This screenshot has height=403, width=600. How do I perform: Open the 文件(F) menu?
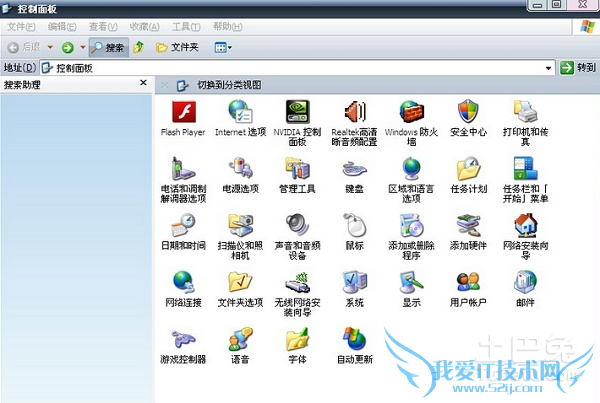21,27
